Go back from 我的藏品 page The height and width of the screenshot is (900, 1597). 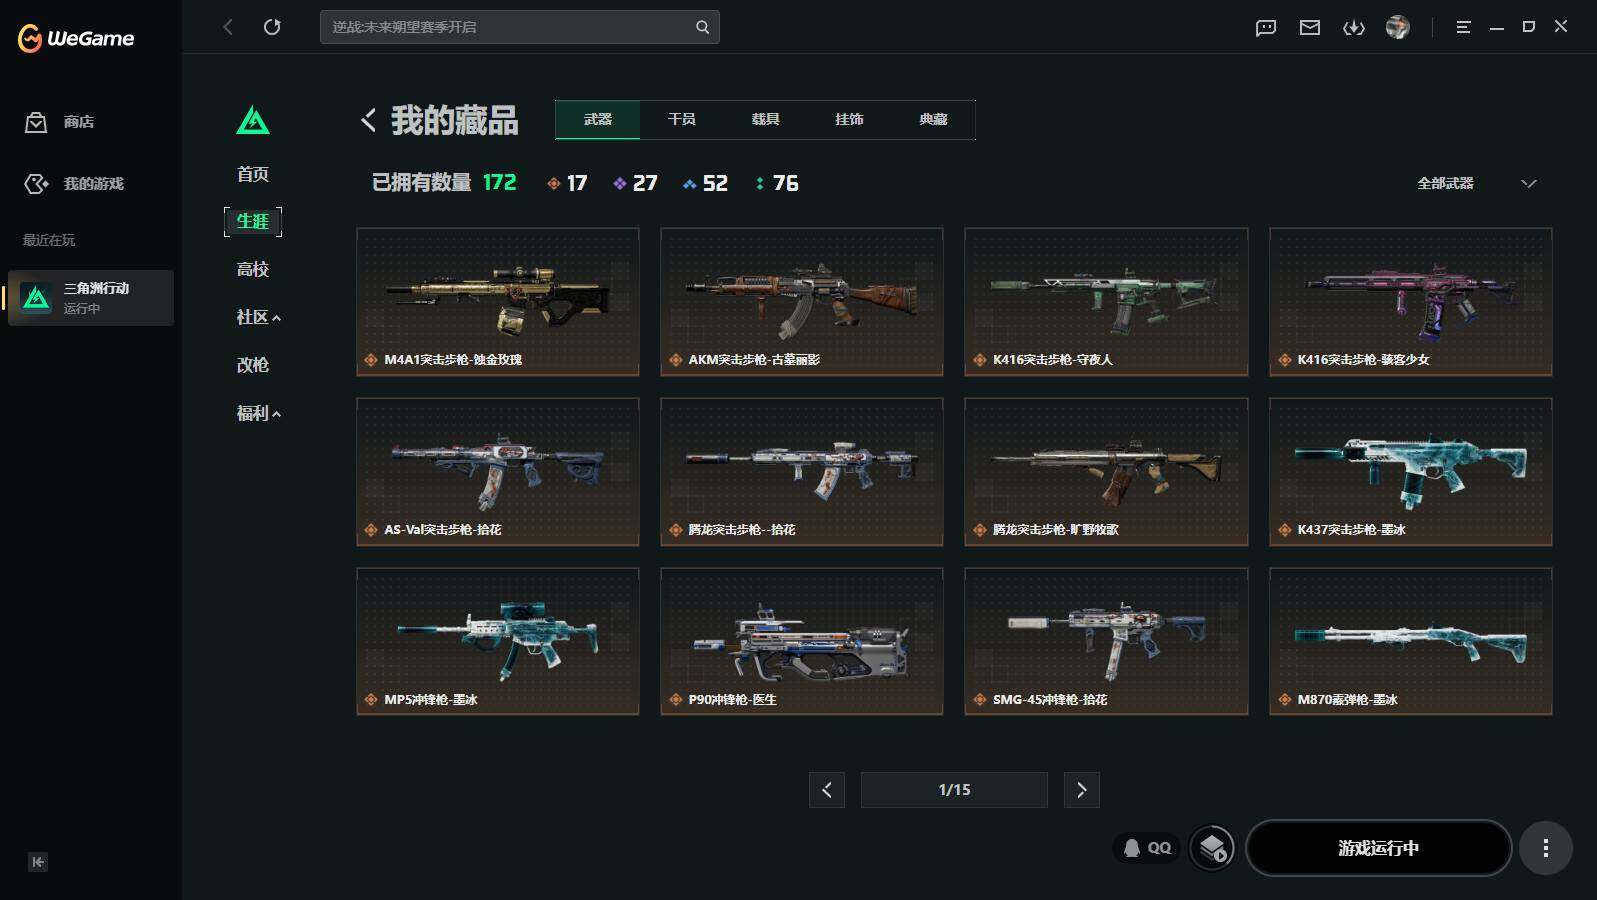368,120
